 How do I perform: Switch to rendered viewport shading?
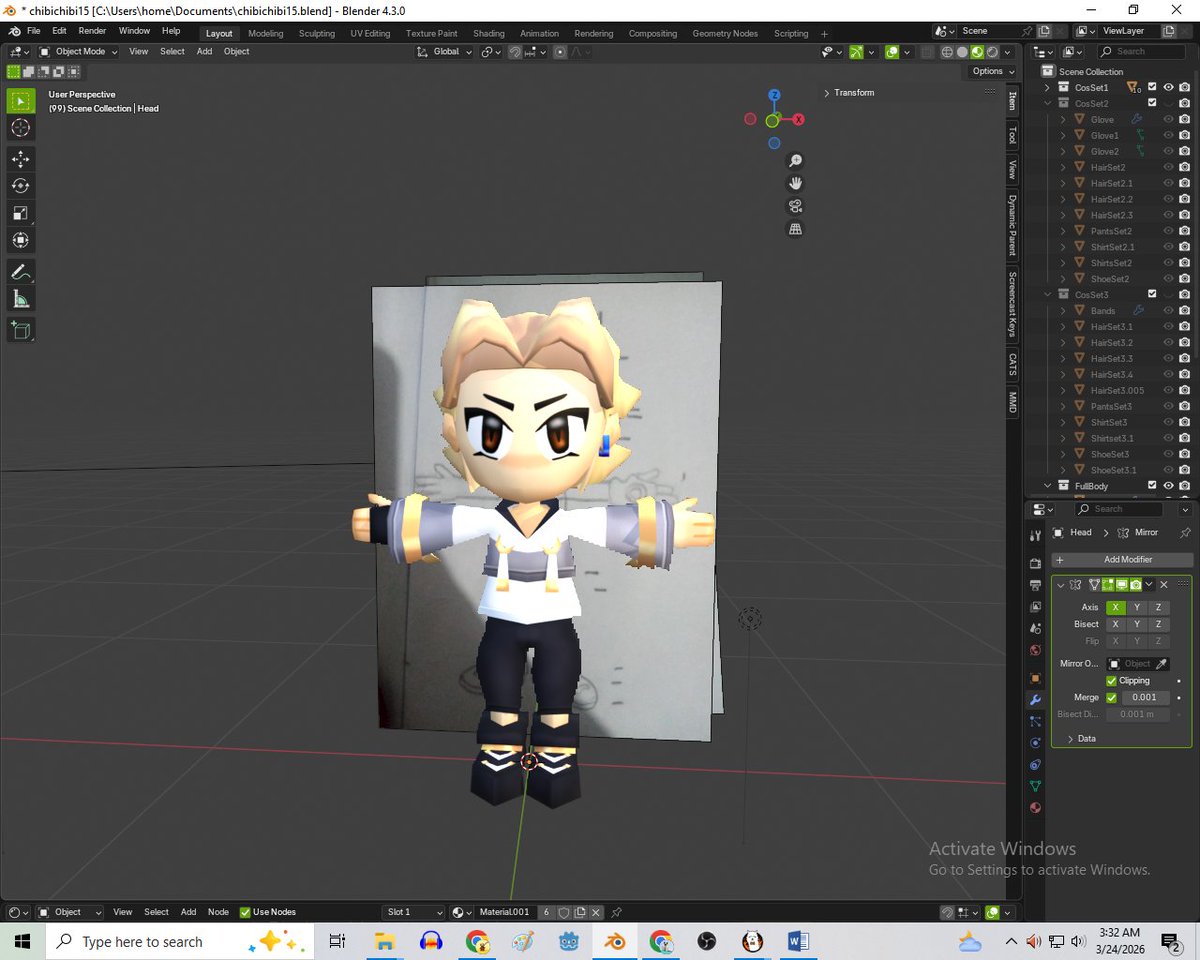(x=992, y=52)
